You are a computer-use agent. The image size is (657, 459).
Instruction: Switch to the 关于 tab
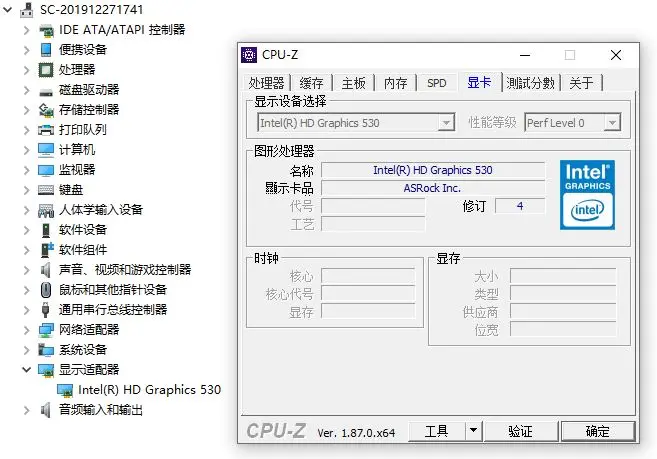pos(581,83)
